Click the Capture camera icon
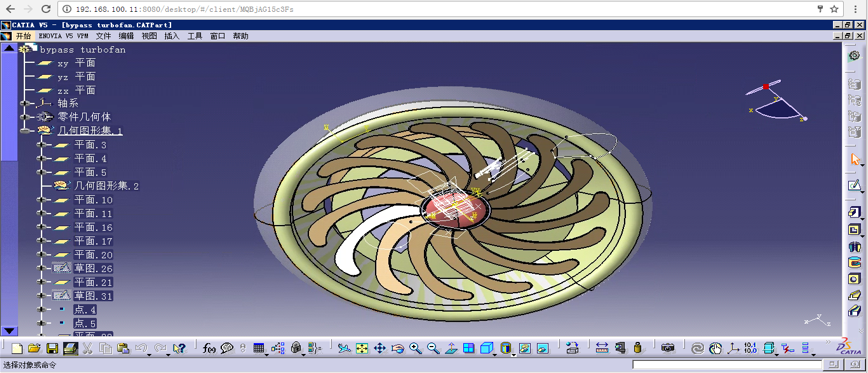 668,348
